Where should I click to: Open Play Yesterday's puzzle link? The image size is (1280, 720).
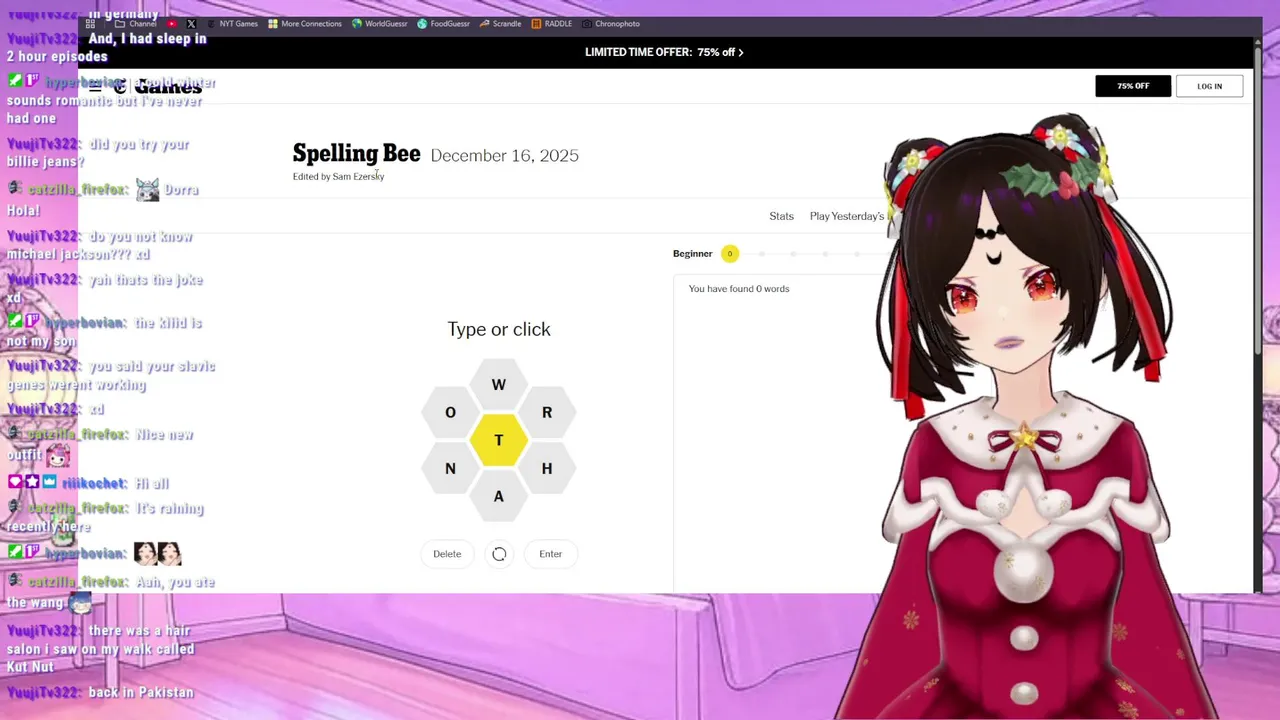tap(847, 216)
